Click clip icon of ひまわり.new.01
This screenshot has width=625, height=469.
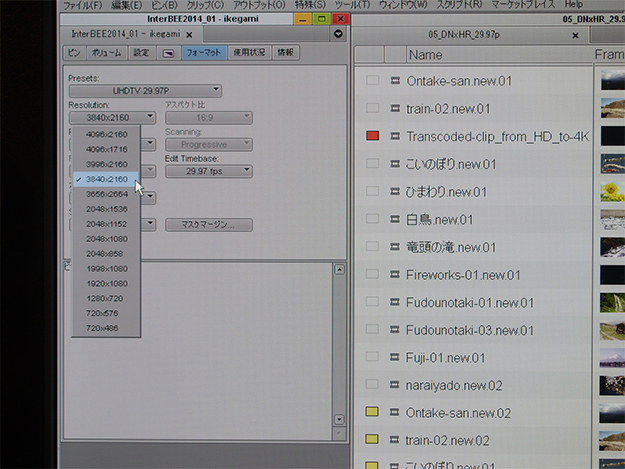pos(395,191)
